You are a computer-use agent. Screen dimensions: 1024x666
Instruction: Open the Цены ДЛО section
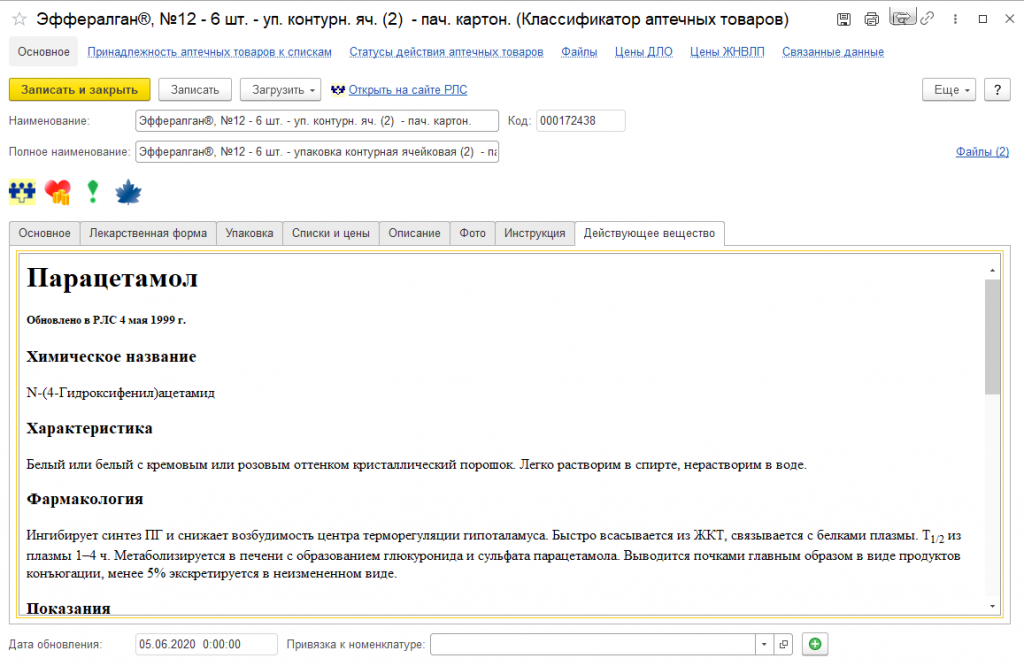pyautogui.click(x=643, y=52)
